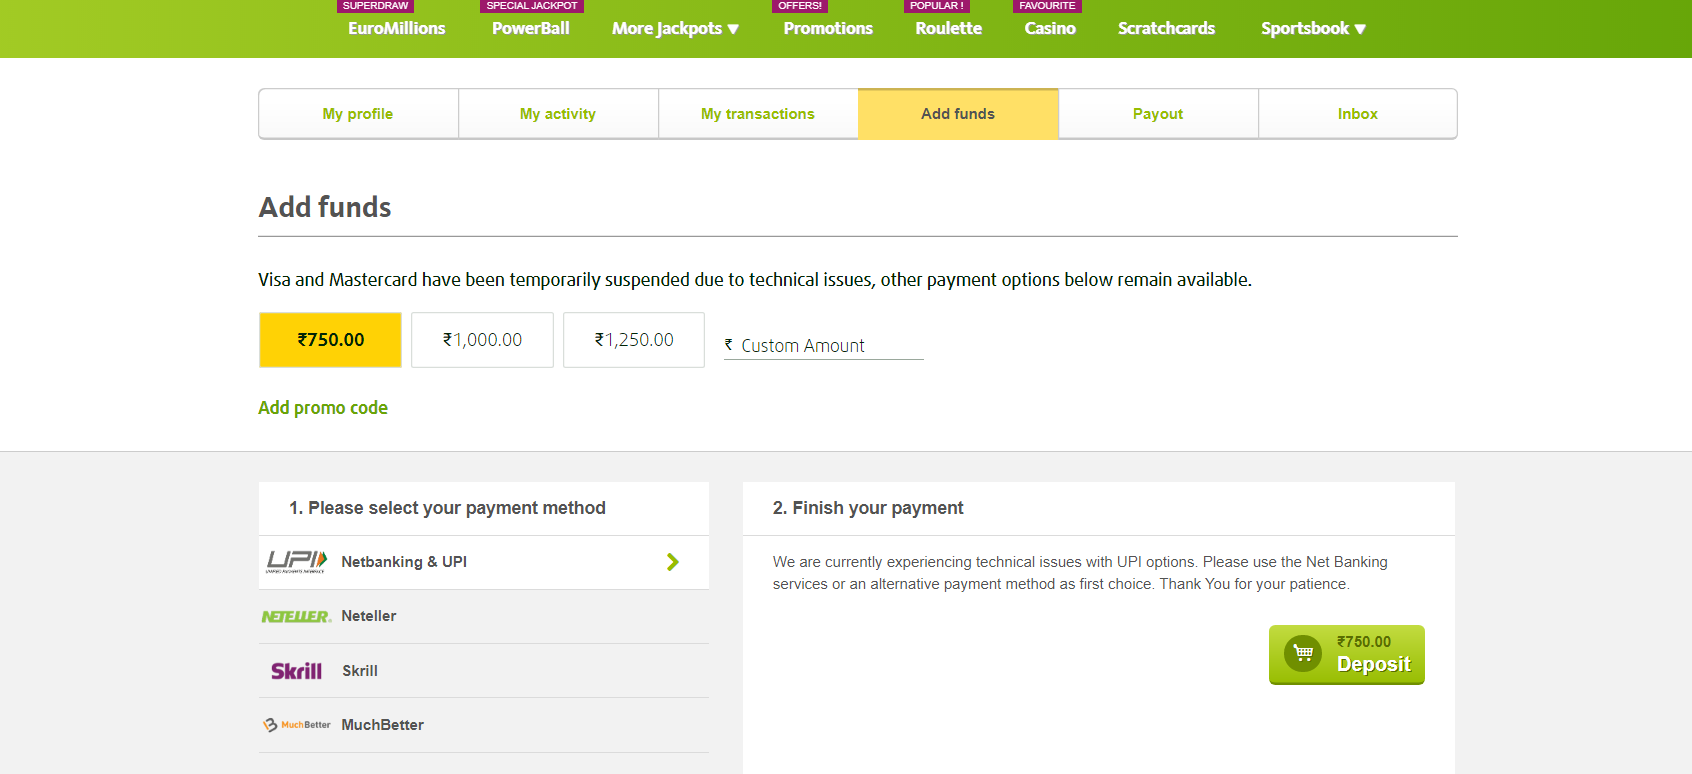Switch to the My transactions tab
Screen dimensions: 1692x774
click(757, 113)
